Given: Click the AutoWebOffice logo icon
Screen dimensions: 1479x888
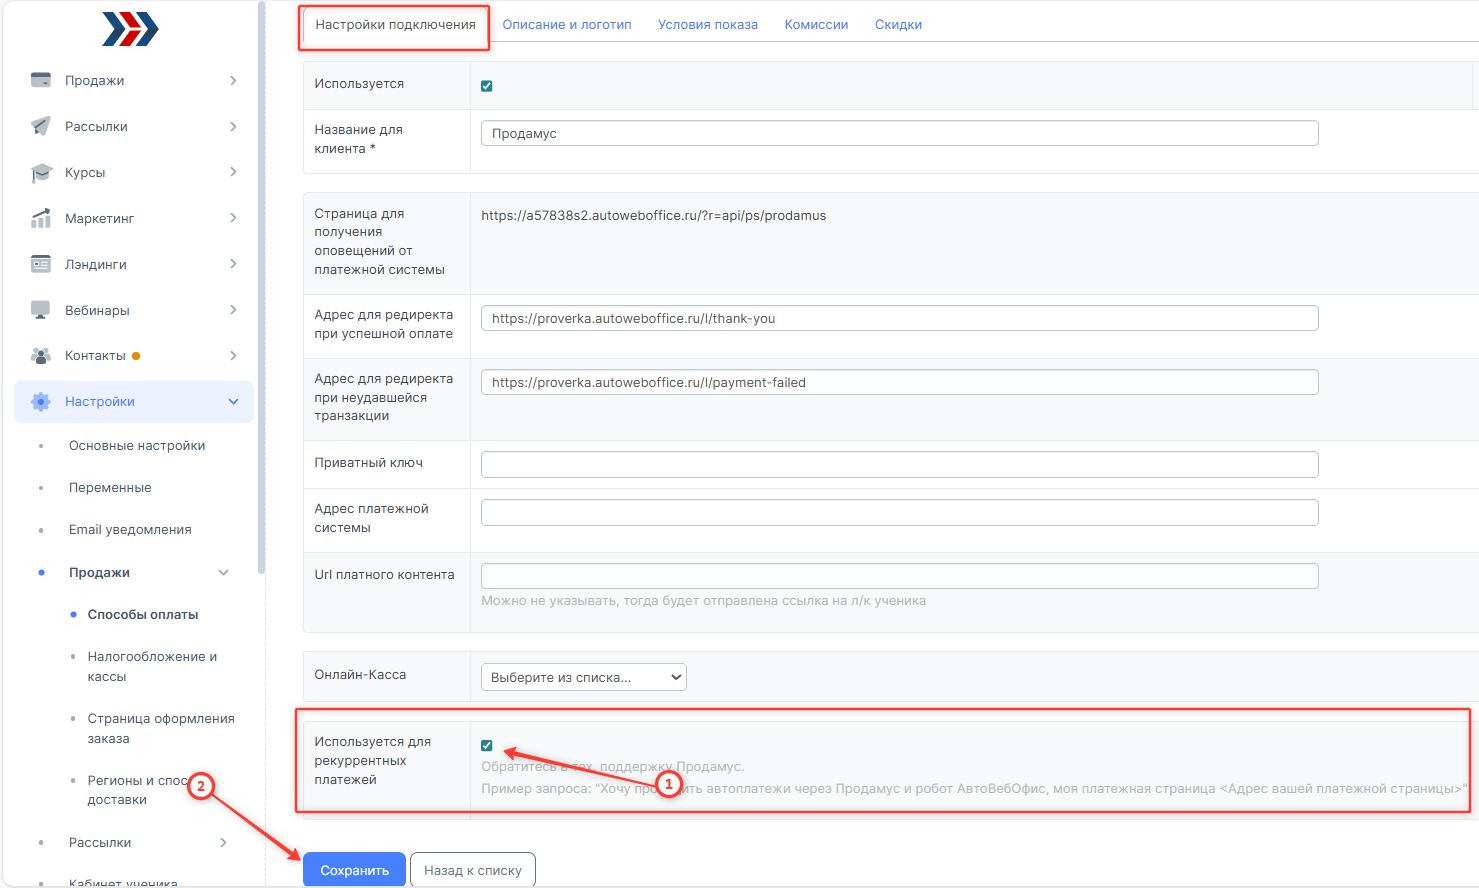Looking at the screenshot, I should (130, 29).
